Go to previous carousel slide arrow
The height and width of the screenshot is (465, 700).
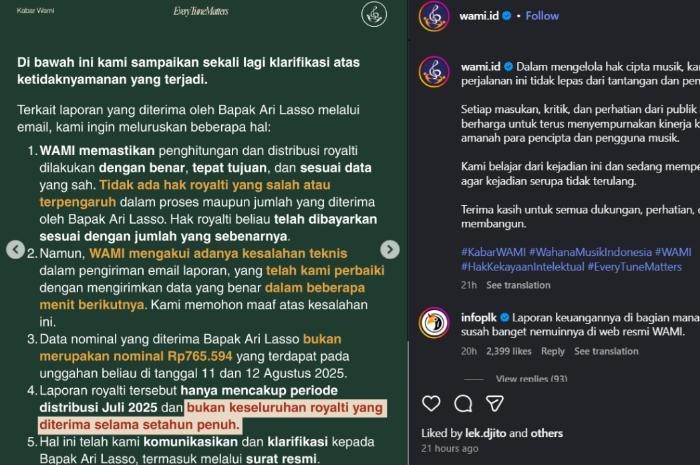pyautogui.click(x=16, y=249)
